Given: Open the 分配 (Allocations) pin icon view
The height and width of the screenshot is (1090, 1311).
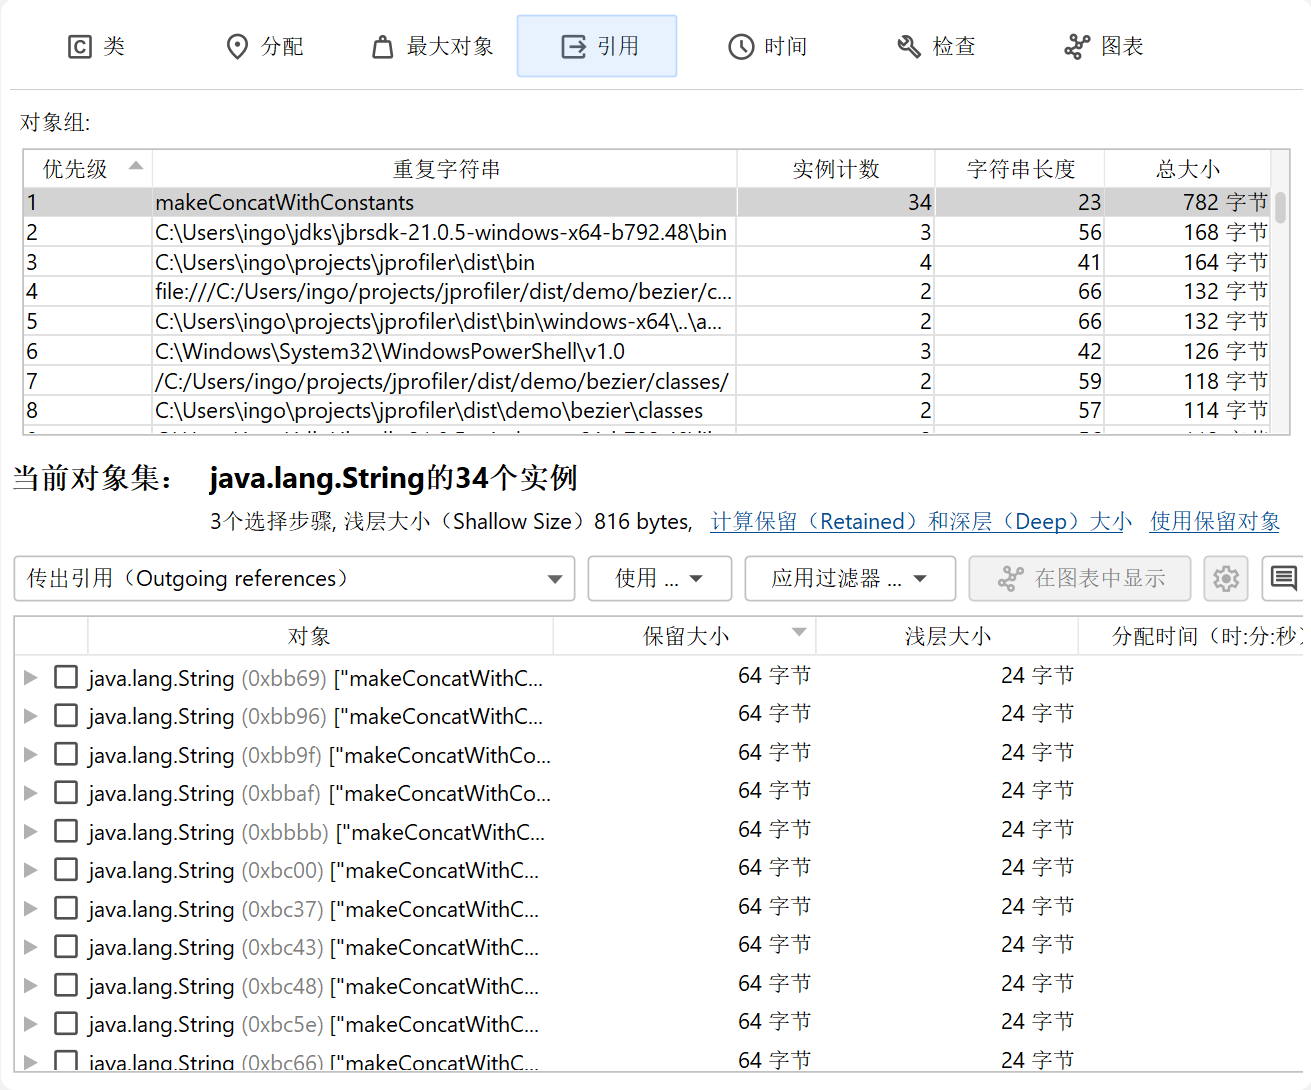Looking at the screenshot, I should tap(237, 47).
